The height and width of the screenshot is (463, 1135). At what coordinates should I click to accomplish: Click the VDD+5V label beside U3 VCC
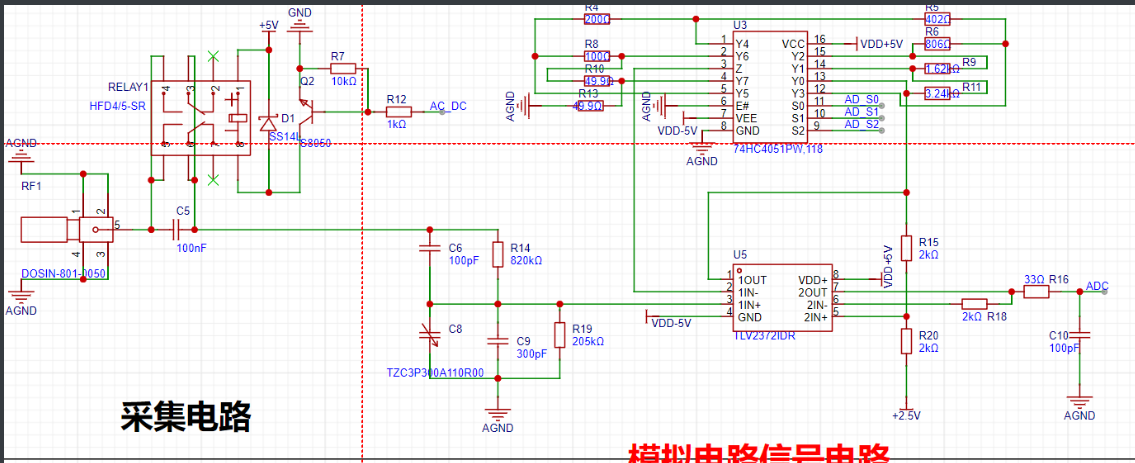point(882,44)
